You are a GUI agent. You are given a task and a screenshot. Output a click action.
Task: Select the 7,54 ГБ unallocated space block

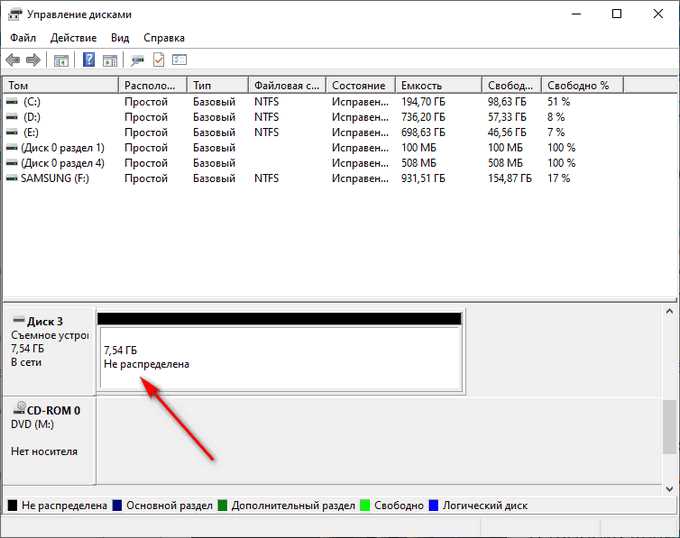(x=281, y=359)
